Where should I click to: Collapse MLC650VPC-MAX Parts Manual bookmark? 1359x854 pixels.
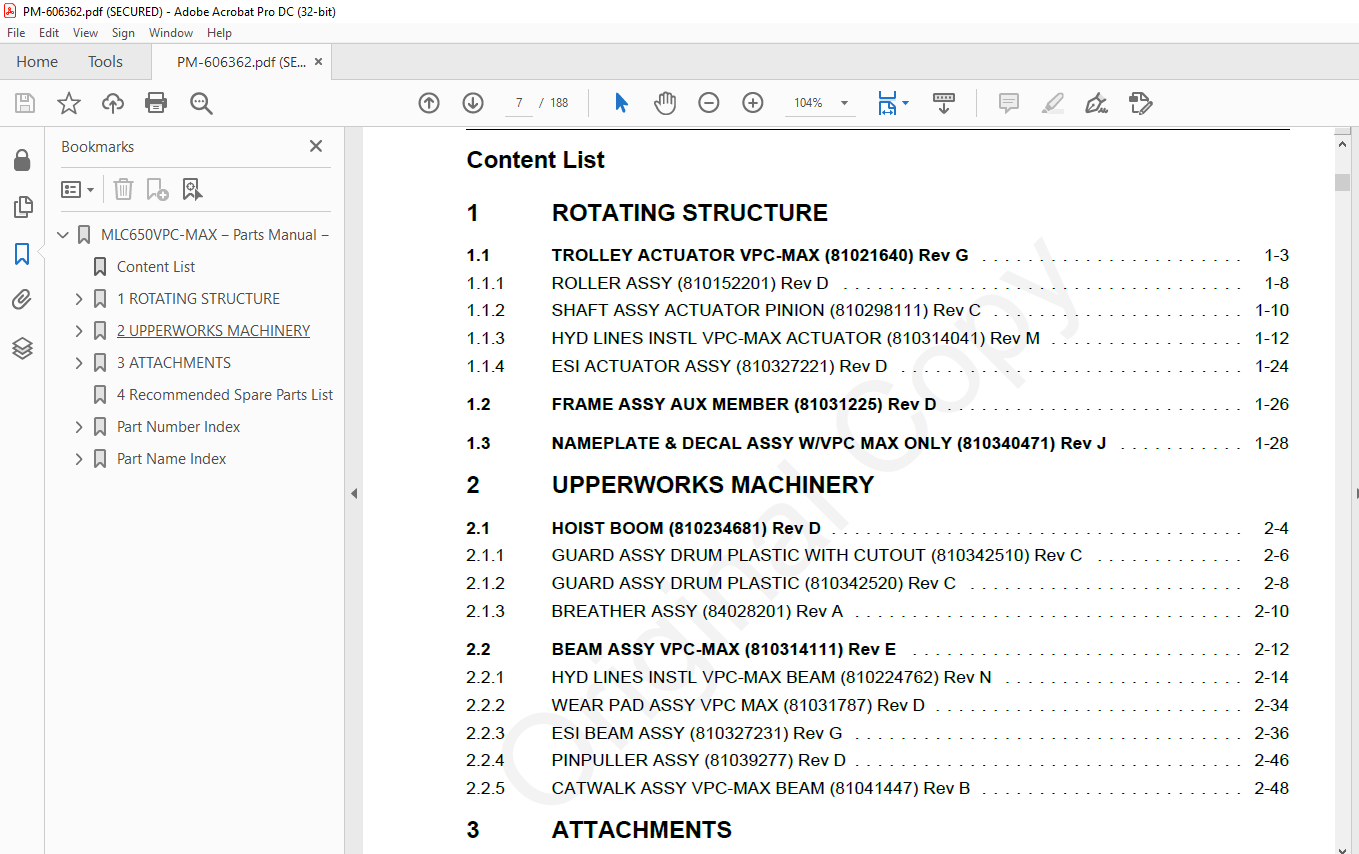(x=63, y=235)
